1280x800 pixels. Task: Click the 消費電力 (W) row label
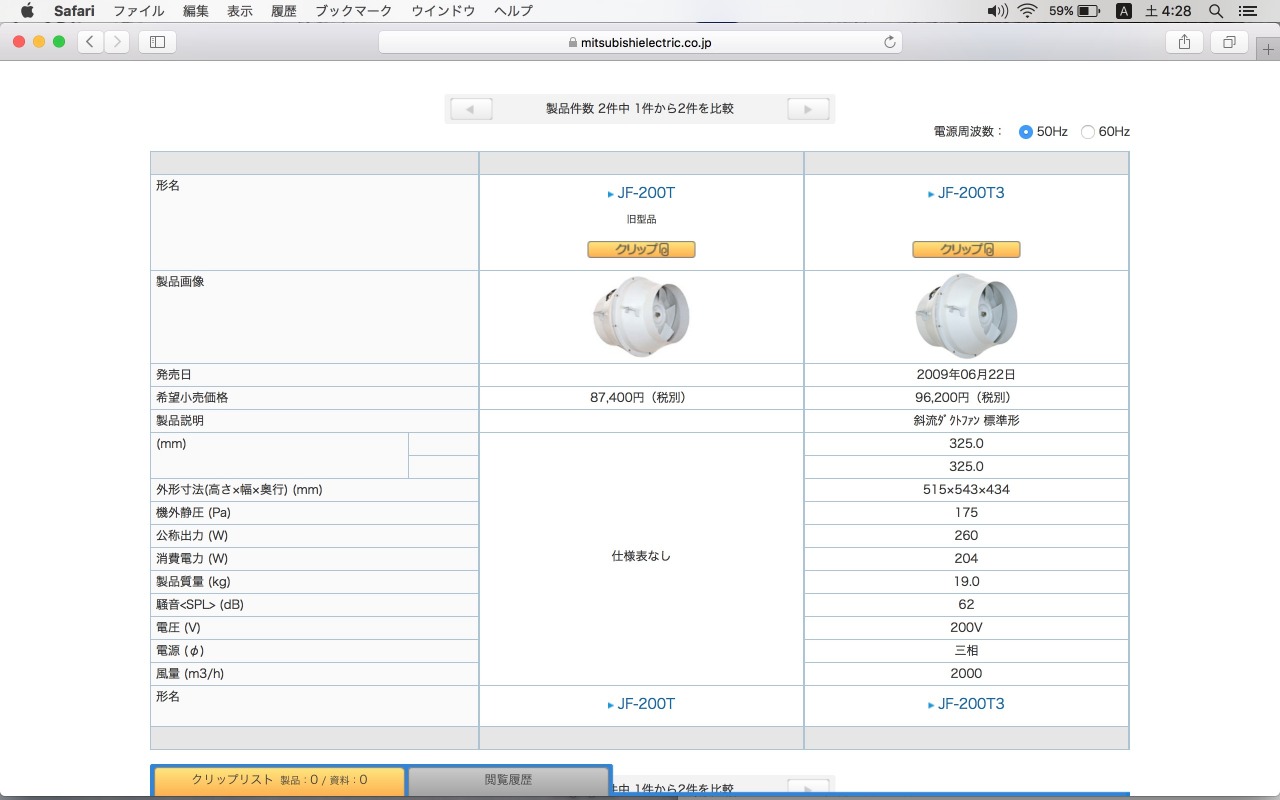click(x=192, y=559)
